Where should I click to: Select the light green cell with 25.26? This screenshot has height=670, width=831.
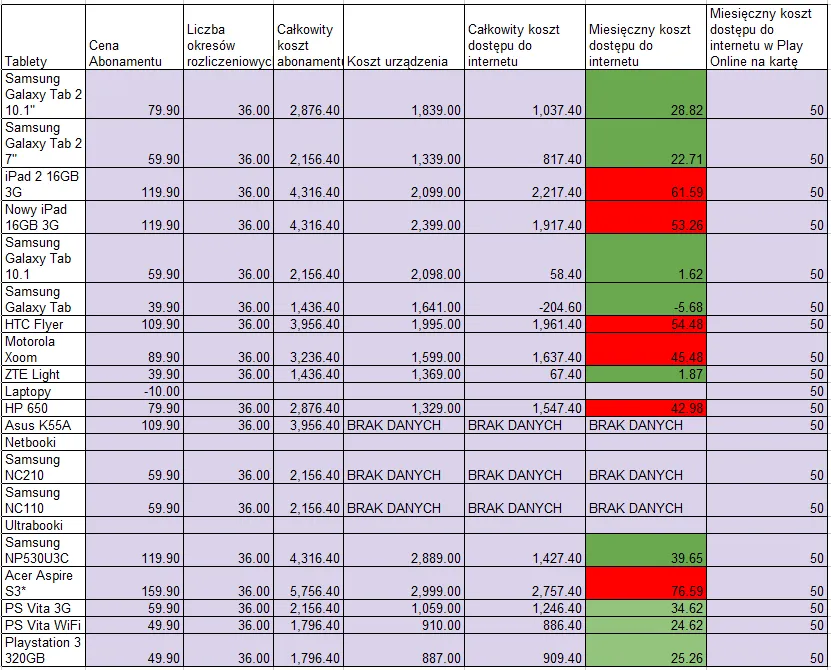click(646, 650)
